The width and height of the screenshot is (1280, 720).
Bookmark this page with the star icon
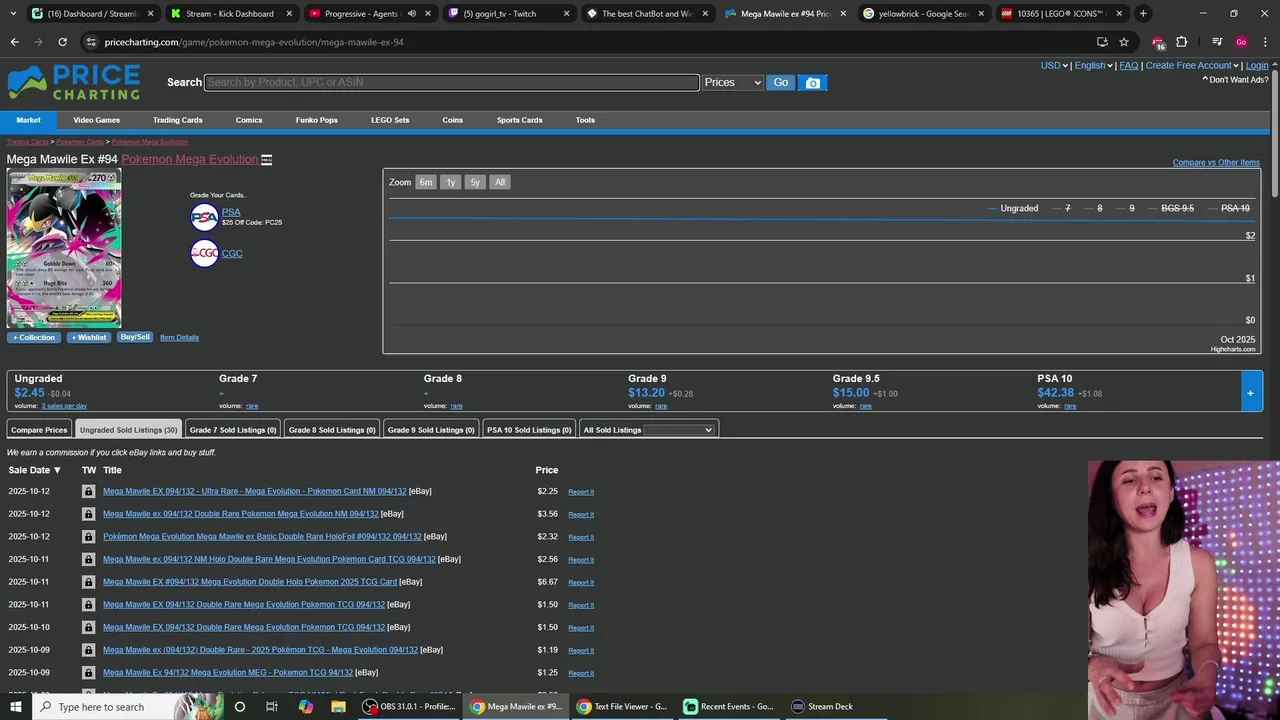pyautogui.click(x=1124, y=42)
